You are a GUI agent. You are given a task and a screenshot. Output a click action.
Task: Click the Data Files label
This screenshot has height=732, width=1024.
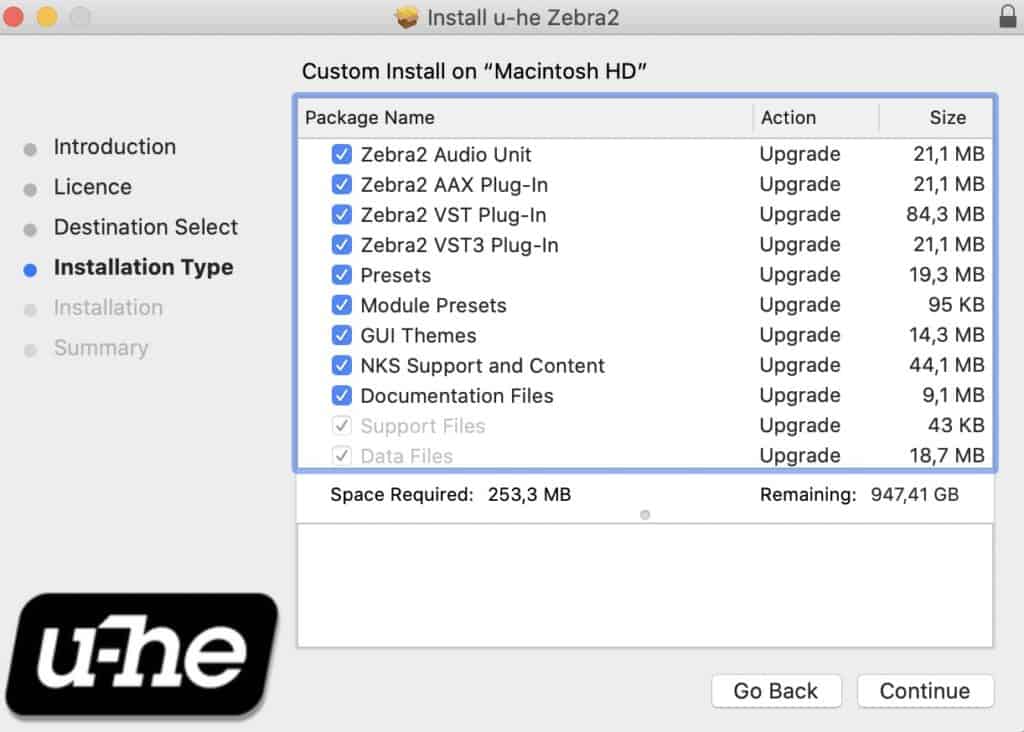(406, 456)
